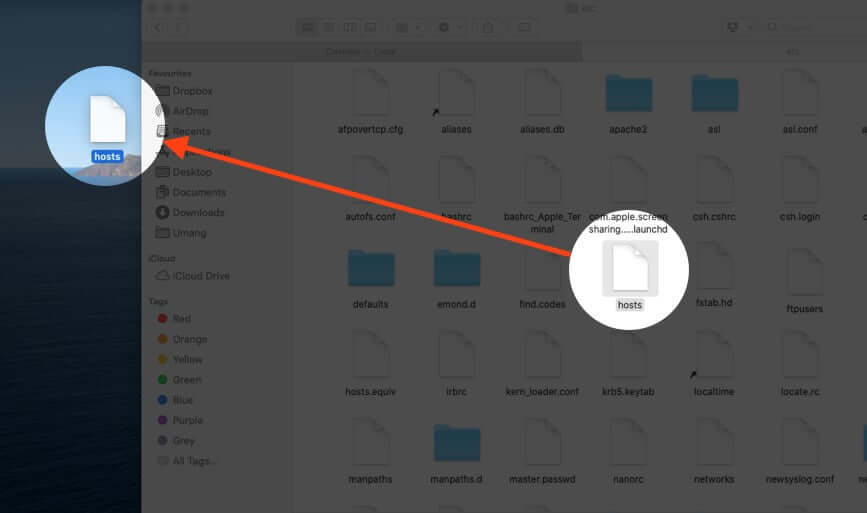Switch to column view
The height and width of the screenshot is (513, 867).
click(349, 27)
